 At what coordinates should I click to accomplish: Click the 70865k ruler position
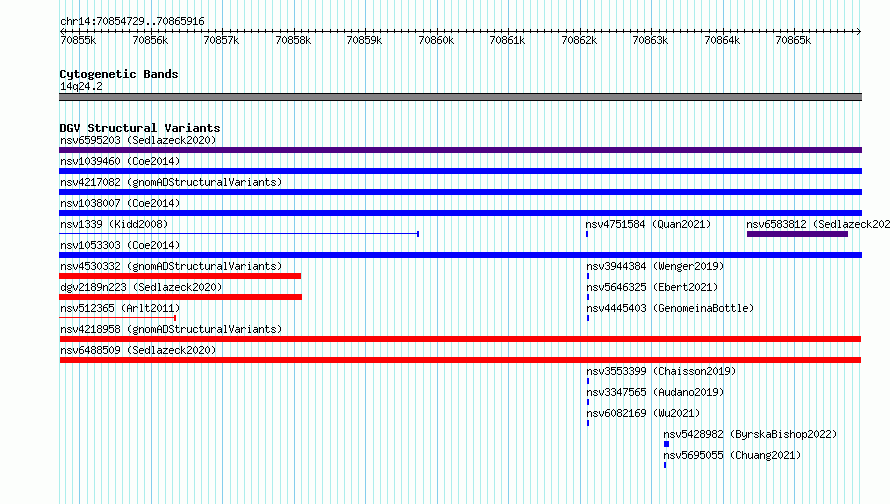[x=794, y=40]
